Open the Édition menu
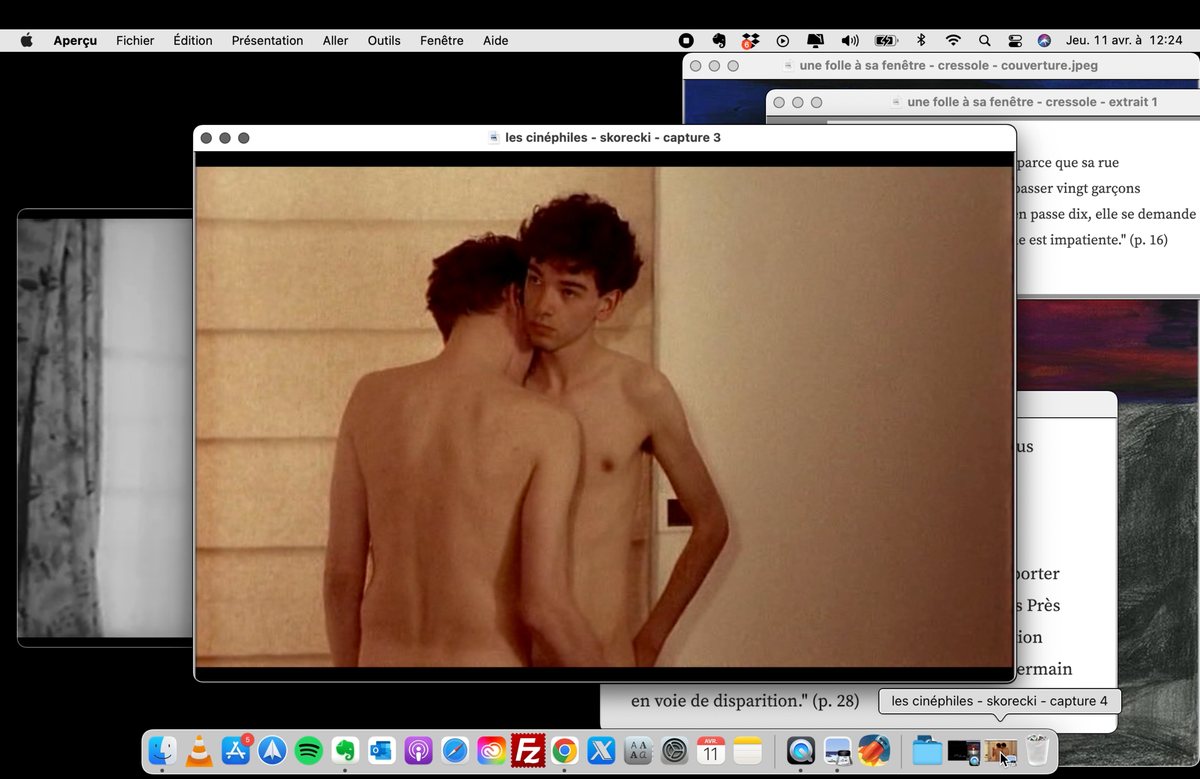This screenshot has height=779, width=1200. coord(193,41)
